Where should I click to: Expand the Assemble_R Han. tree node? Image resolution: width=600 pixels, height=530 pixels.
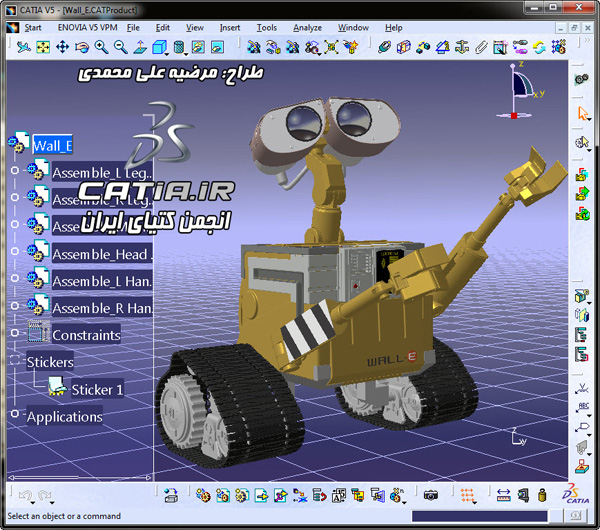[x=15, y=305]
